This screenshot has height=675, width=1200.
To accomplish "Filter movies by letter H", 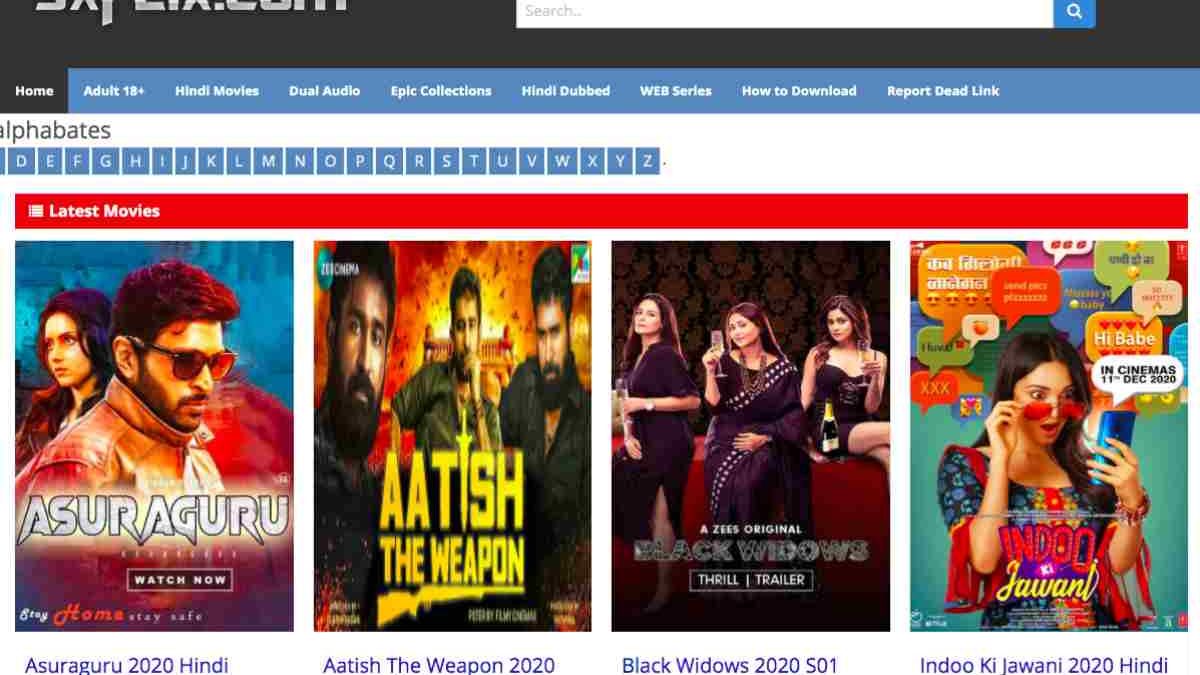I will [135, 161].
